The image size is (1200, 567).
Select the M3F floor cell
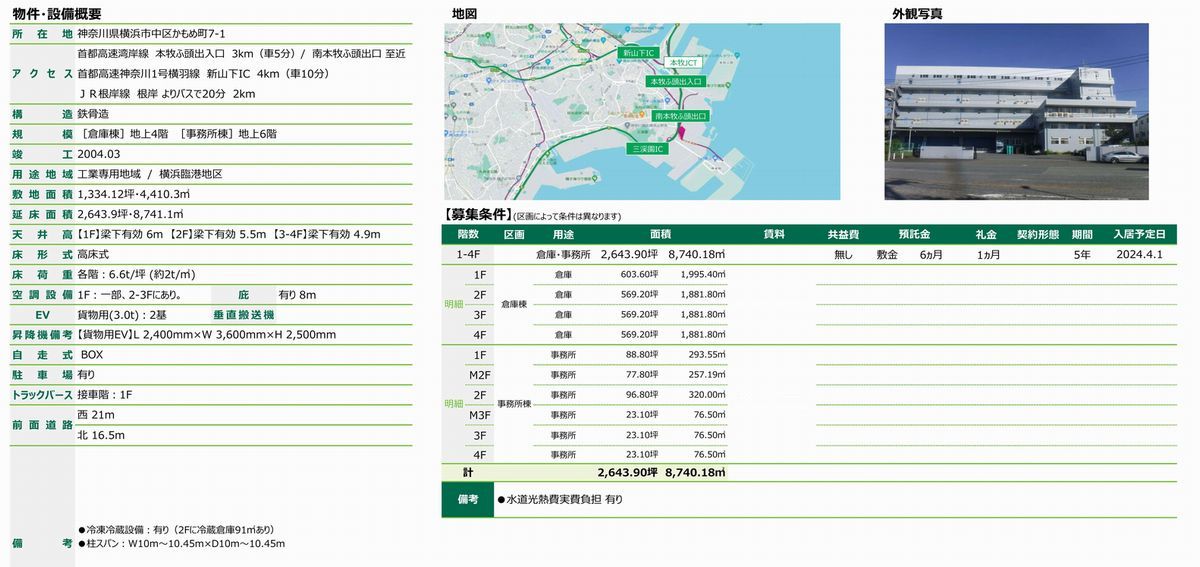tap(480, 415)
